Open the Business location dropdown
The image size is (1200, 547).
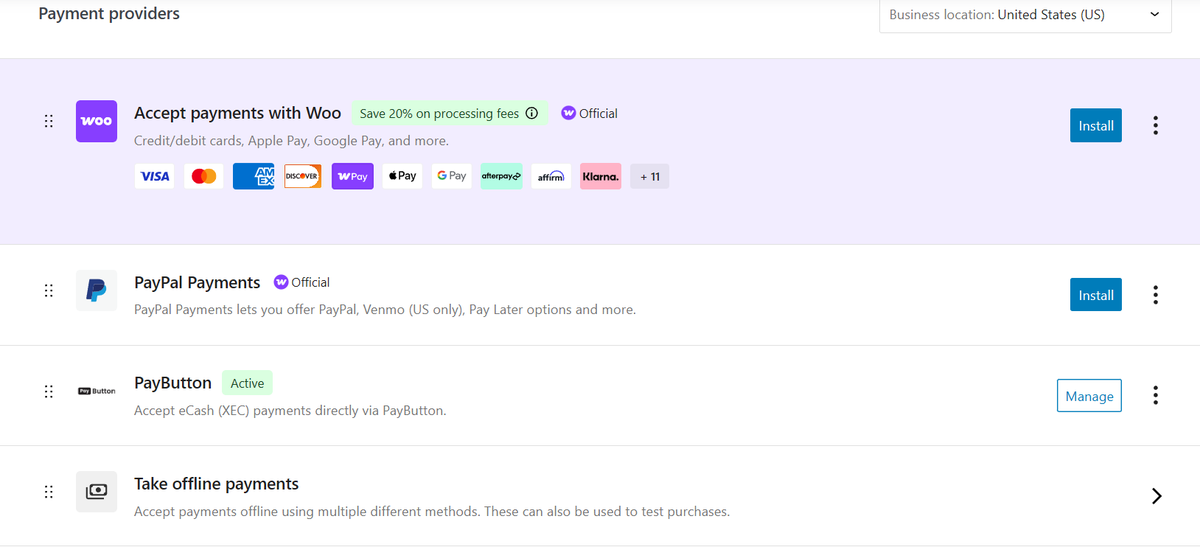coord(1025,15)
